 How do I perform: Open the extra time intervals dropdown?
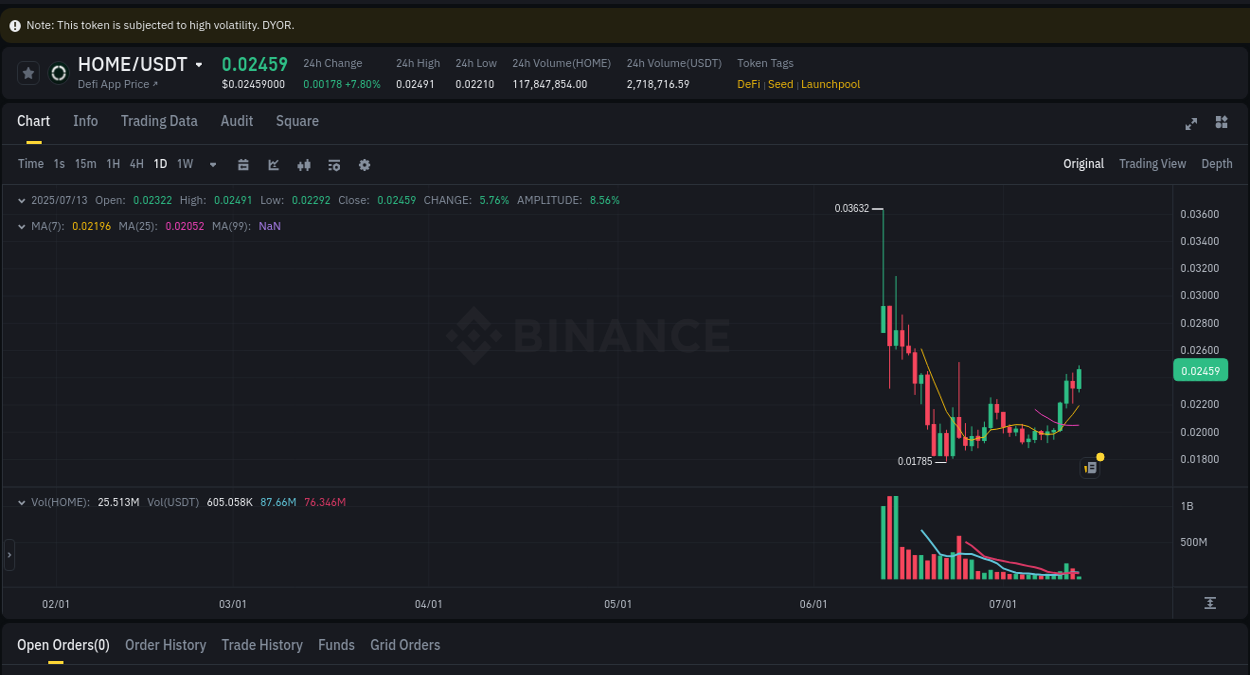click(212, 164)
